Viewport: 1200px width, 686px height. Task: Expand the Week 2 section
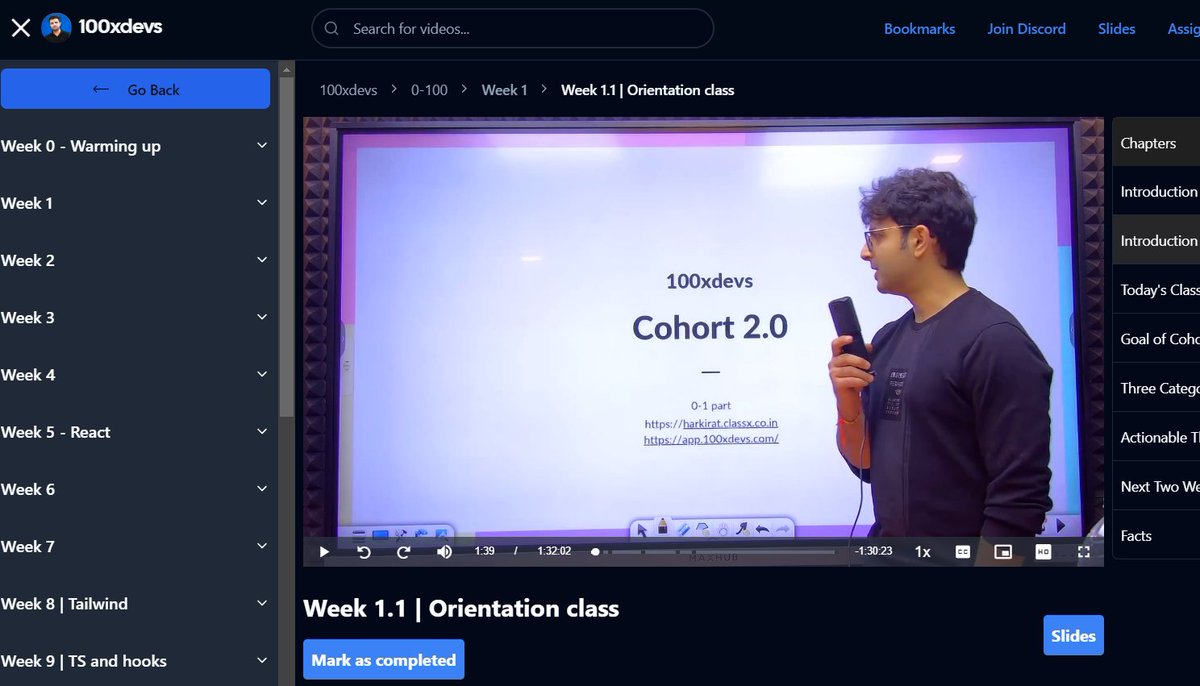click(x=135, y=260)
